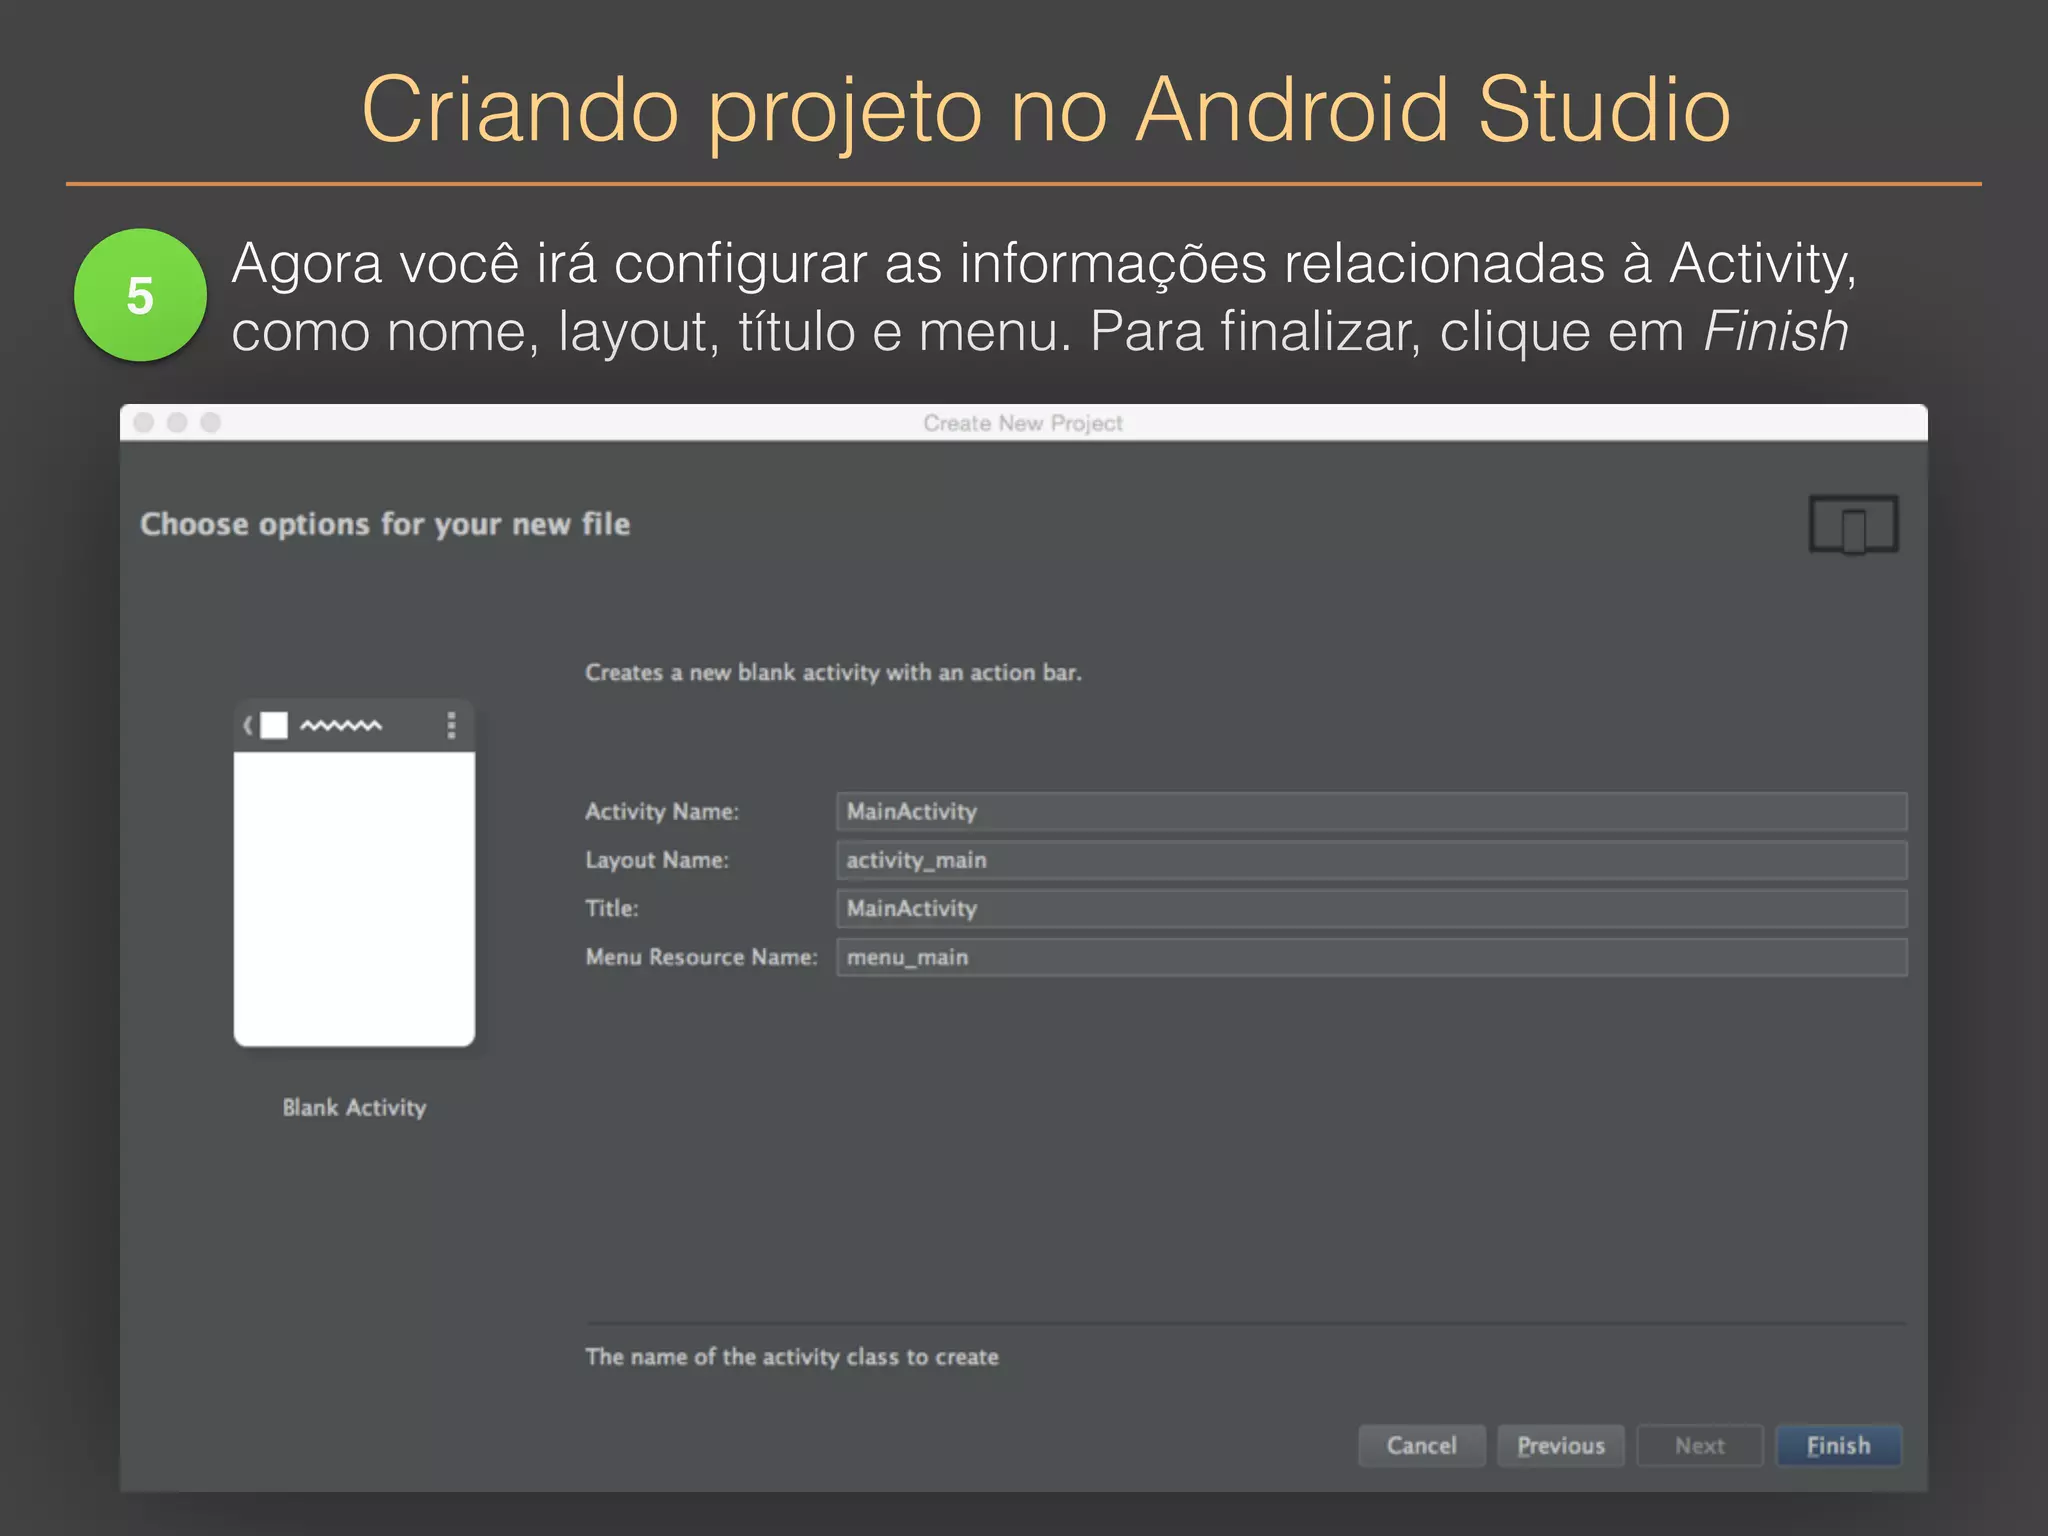
Task: Click the 'Creates a new blank activity' description
Action: pos(833,672)
